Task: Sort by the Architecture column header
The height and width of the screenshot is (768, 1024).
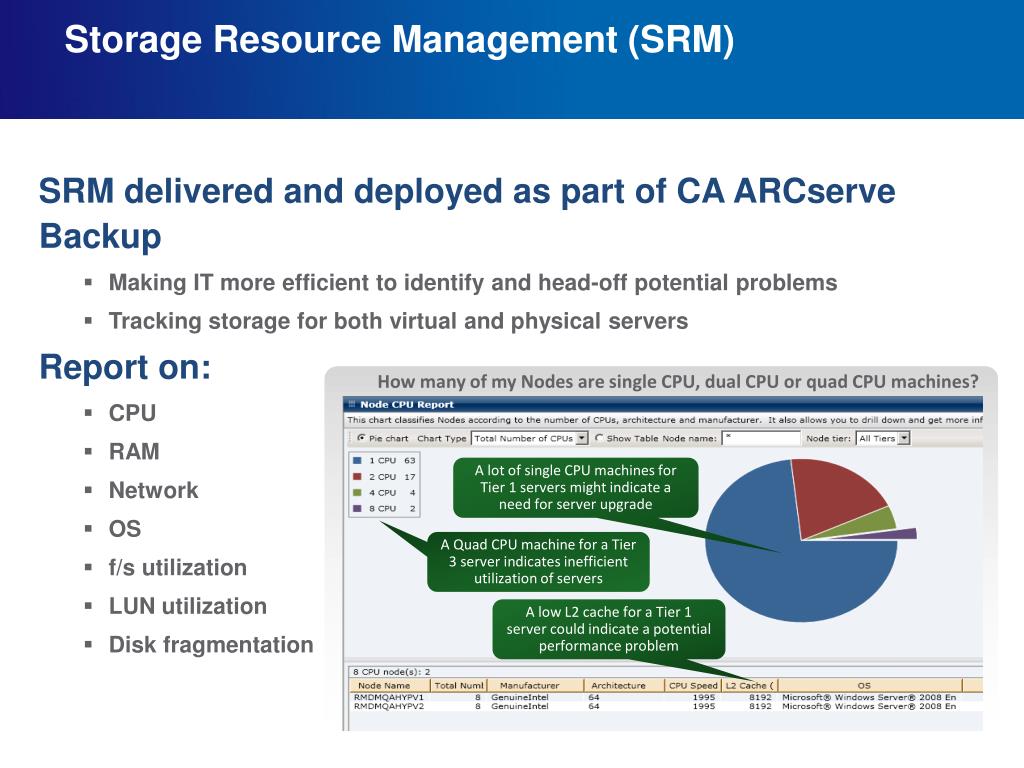Action: pyautogui.click(x=623, y=686)
